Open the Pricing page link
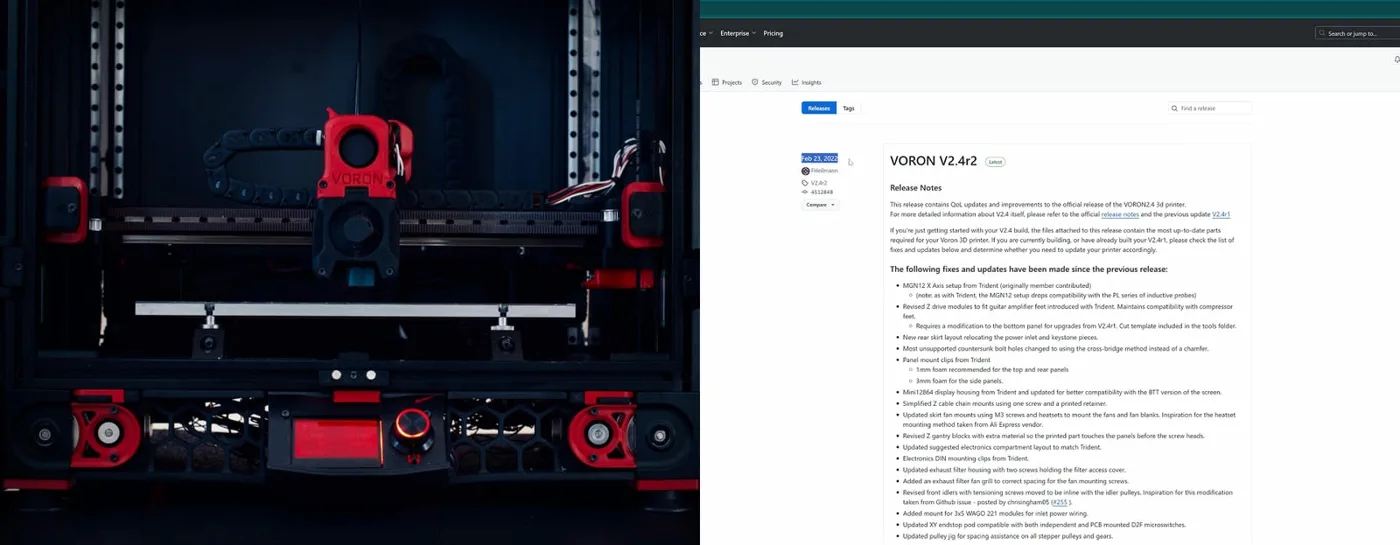 tap(773, 33)
